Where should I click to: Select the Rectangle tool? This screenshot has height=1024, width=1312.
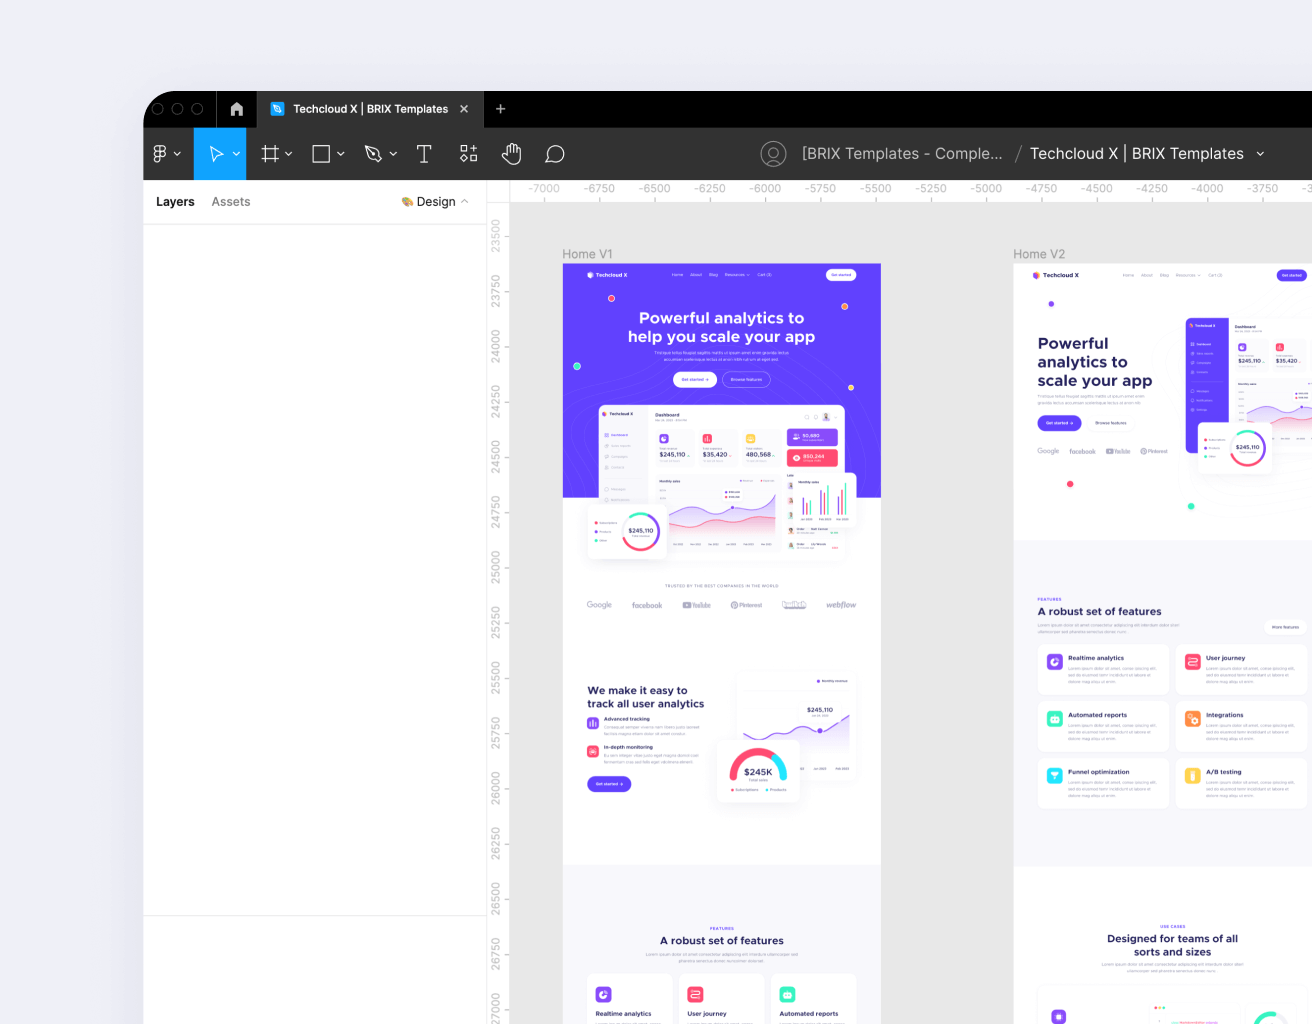(x=321, y=153)
